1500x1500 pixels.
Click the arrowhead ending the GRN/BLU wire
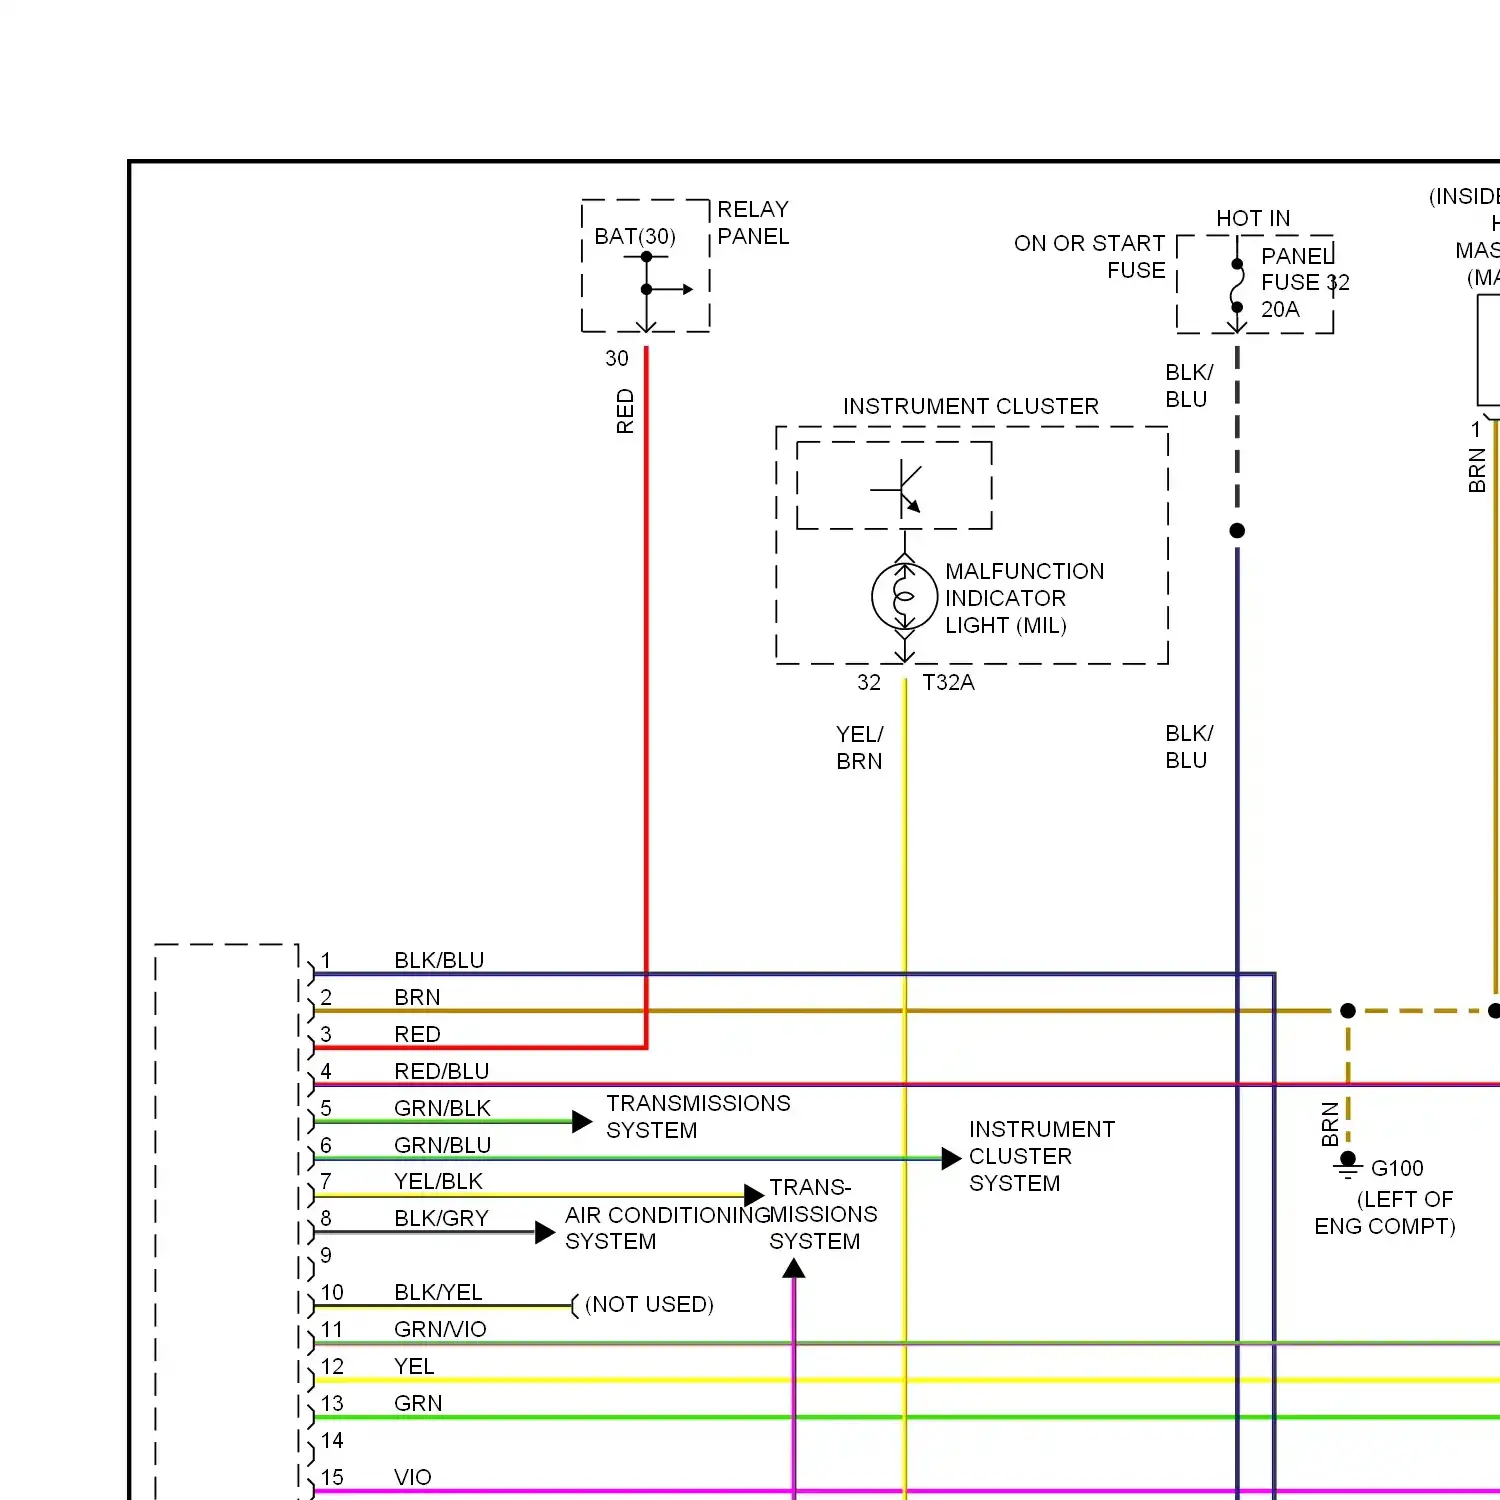coord(951,1158)
